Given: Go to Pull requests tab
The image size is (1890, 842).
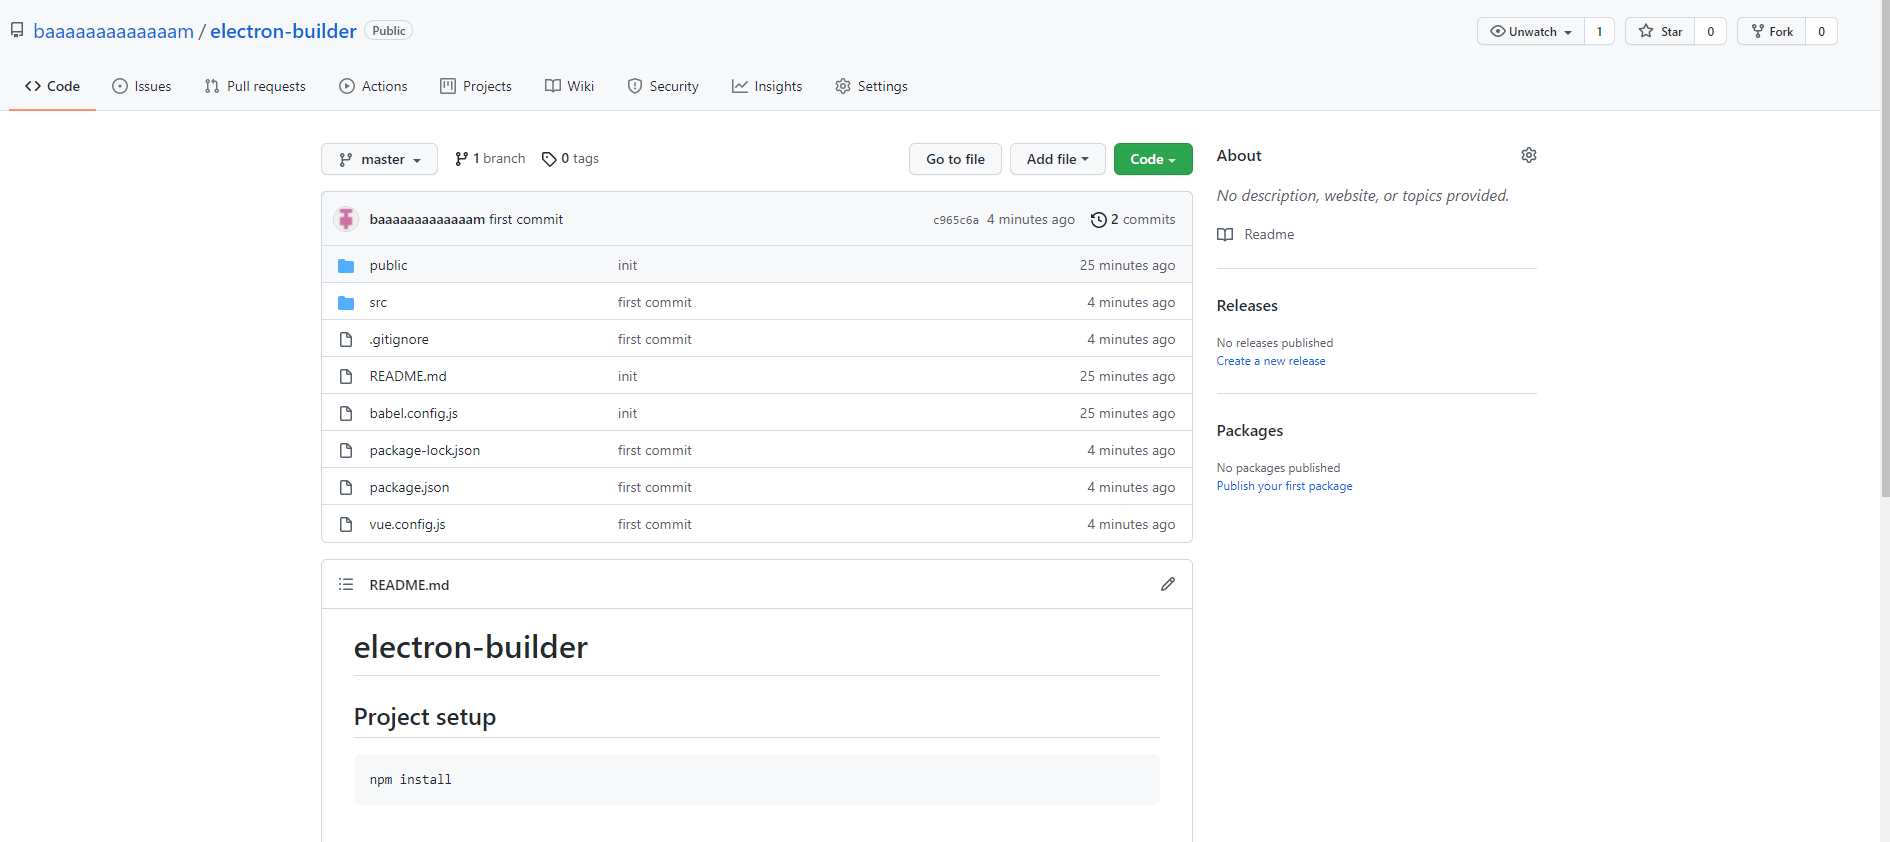Looking at the screenshot, I should click(255, 86).
